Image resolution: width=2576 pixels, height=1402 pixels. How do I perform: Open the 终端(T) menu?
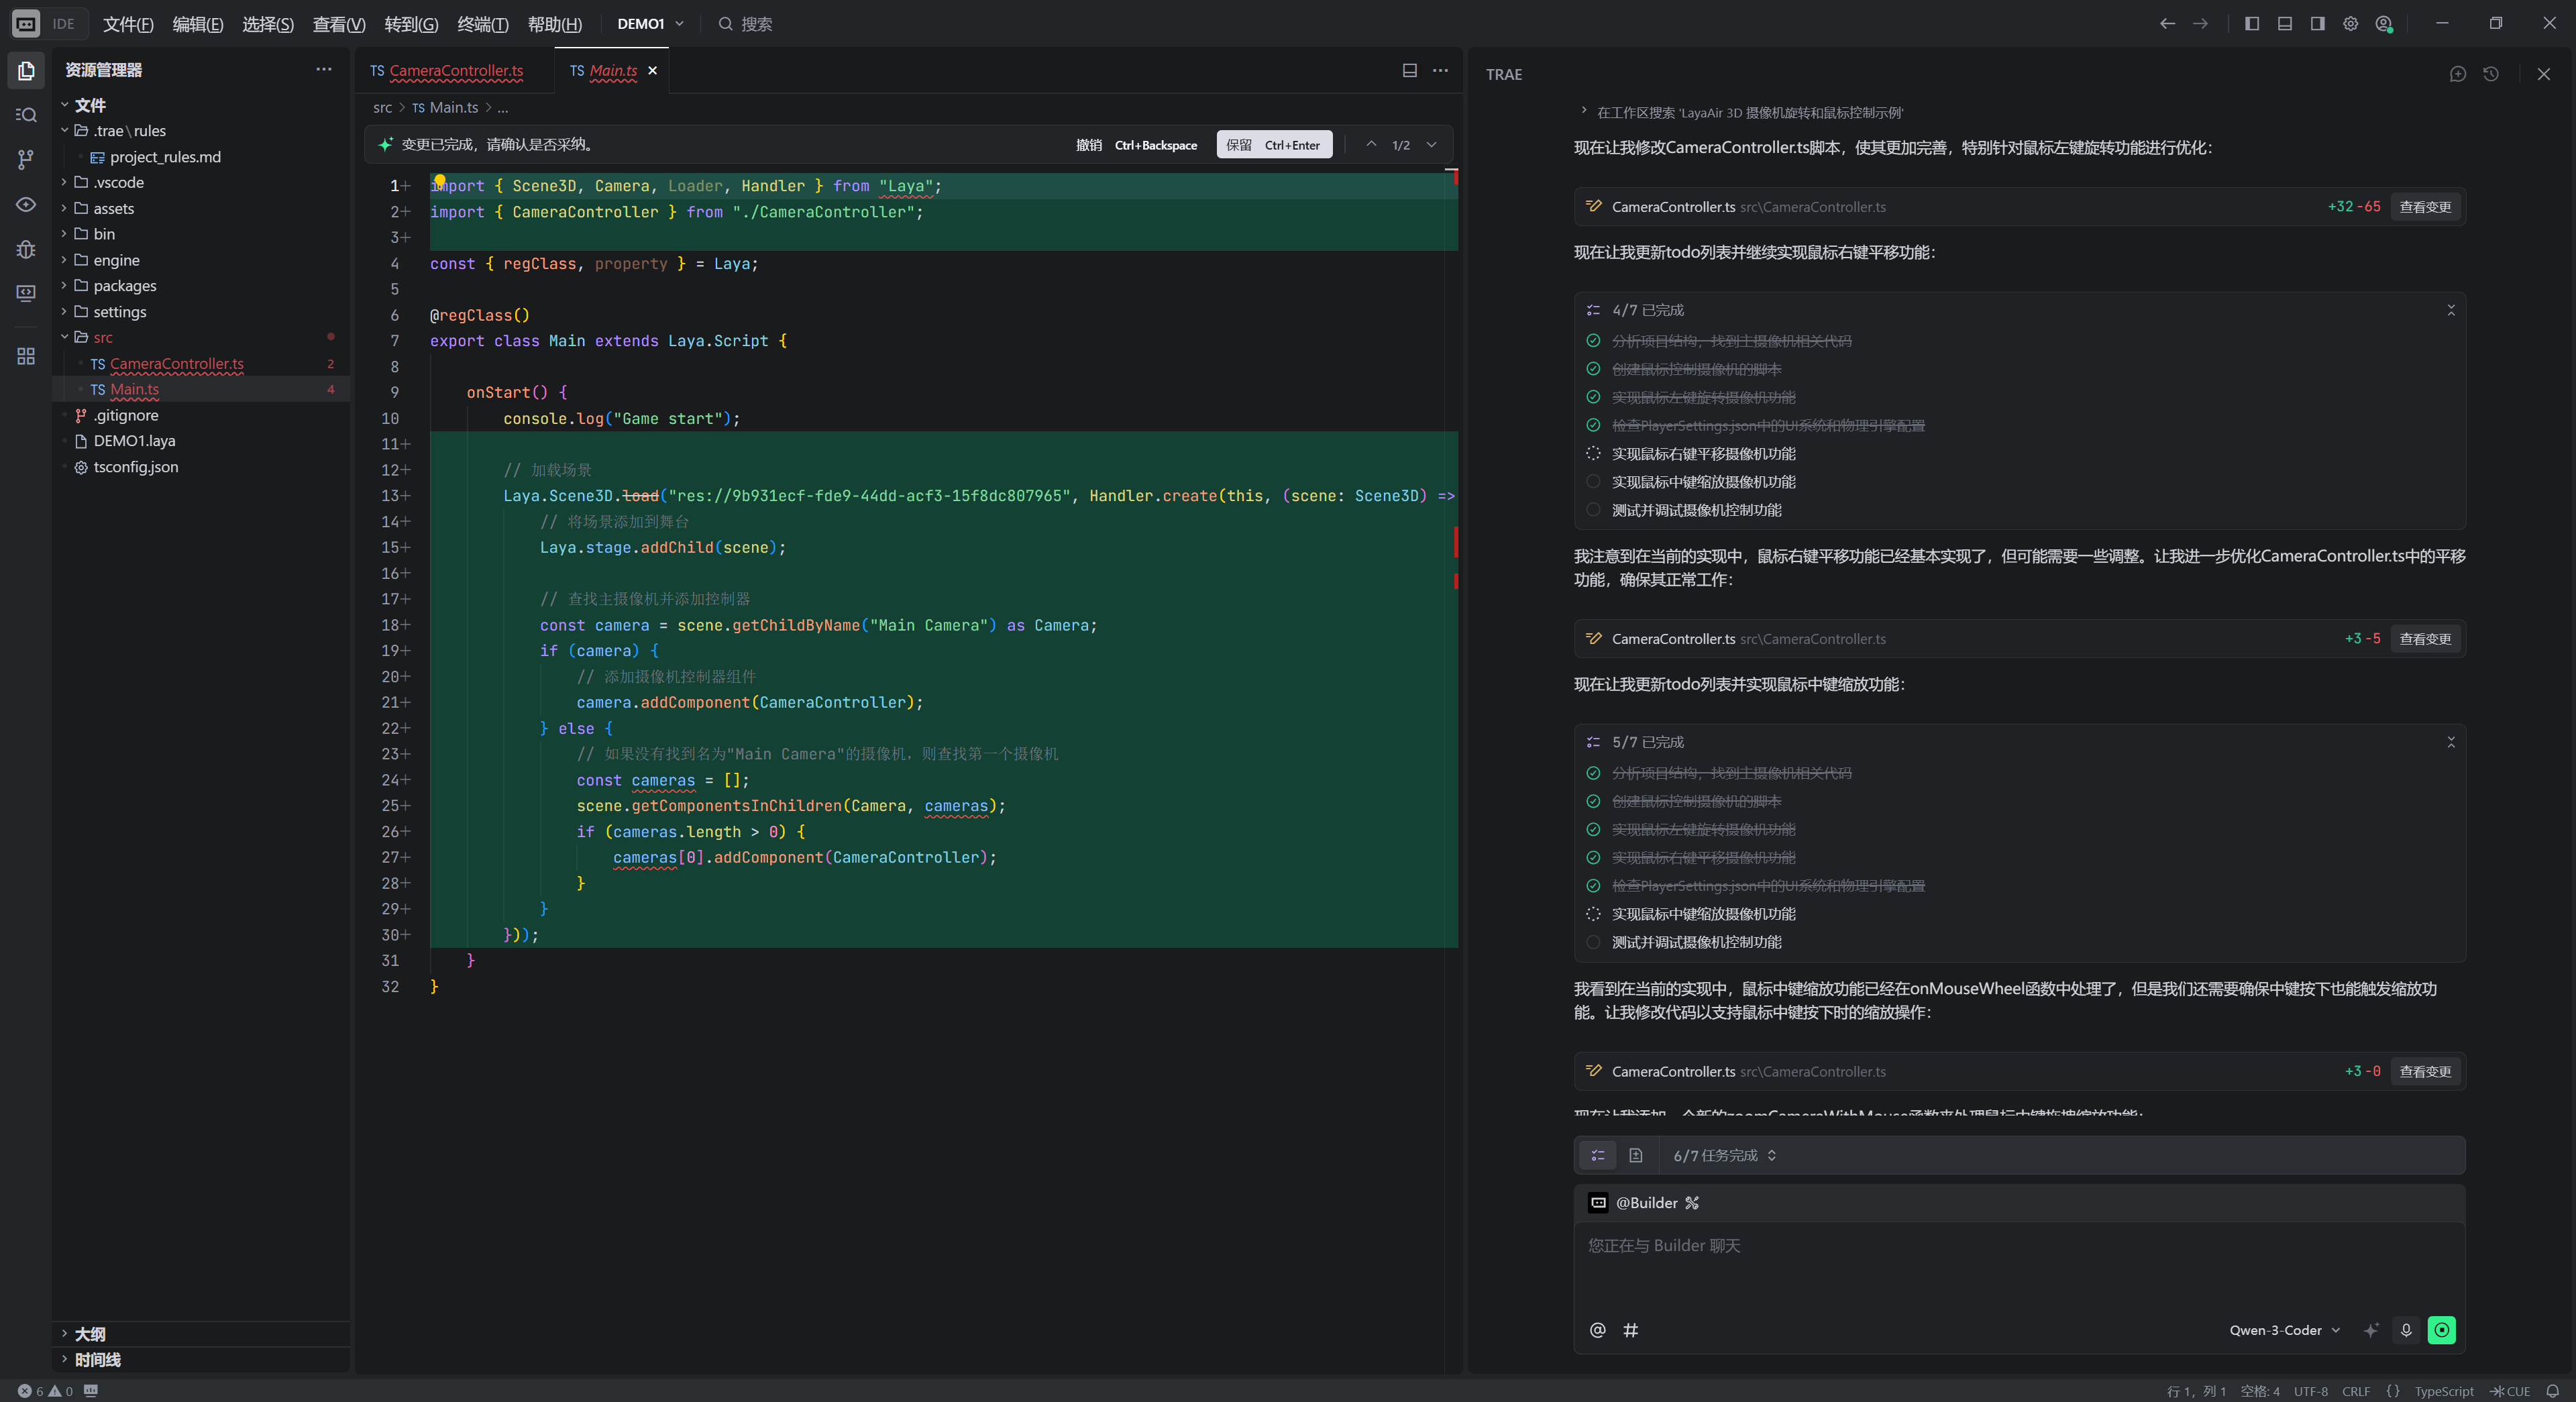pyautogui.click(x=482, y=24)
